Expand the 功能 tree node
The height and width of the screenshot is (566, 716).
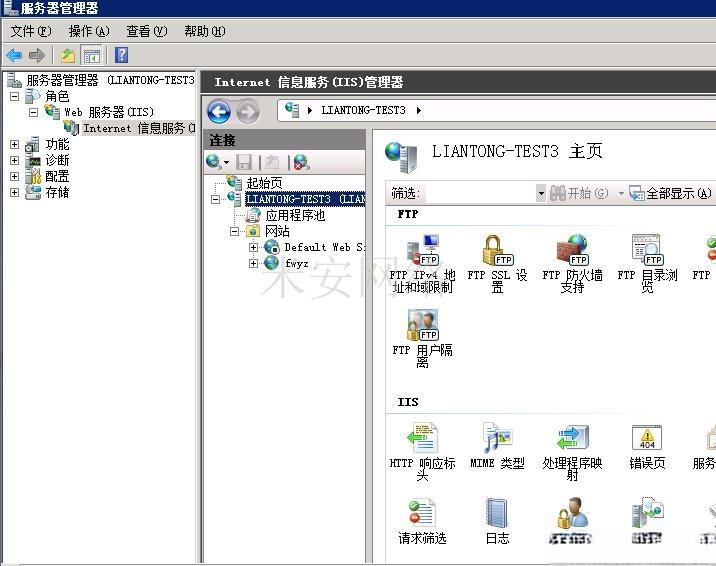(15, 145)
